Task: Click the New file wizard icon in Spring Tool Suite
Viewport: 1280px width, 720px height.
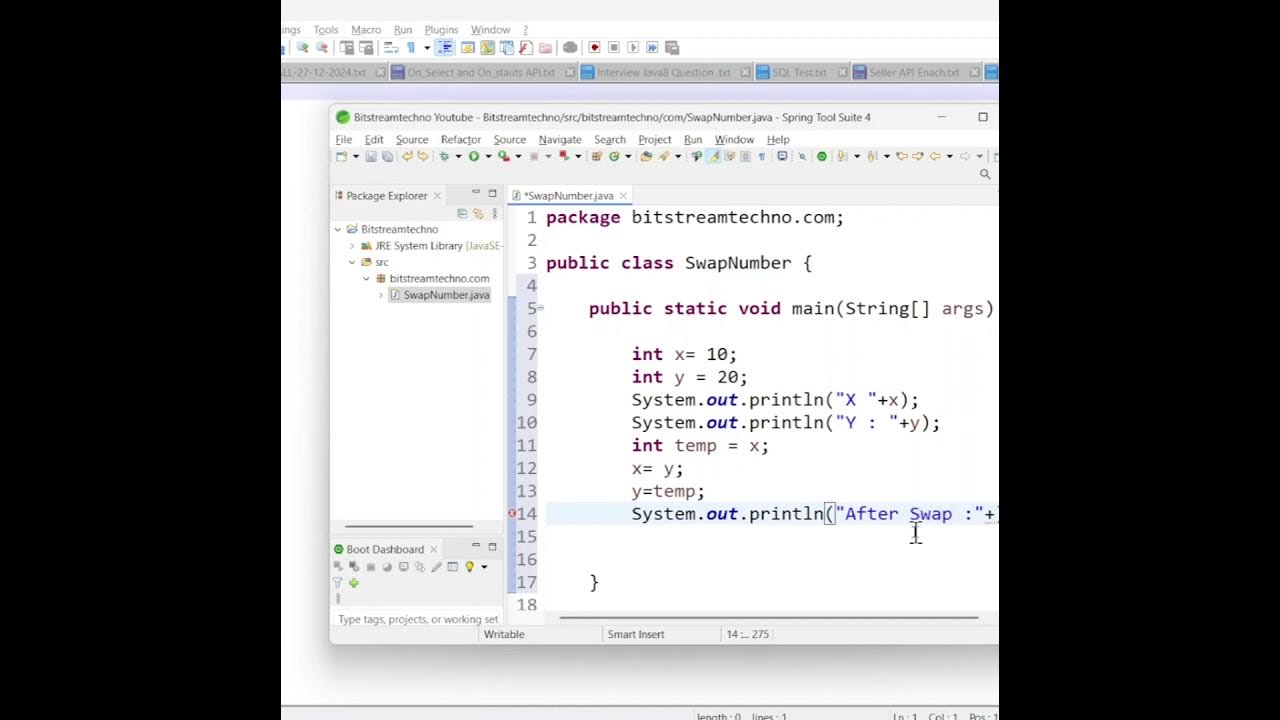Action: [341, 156]
